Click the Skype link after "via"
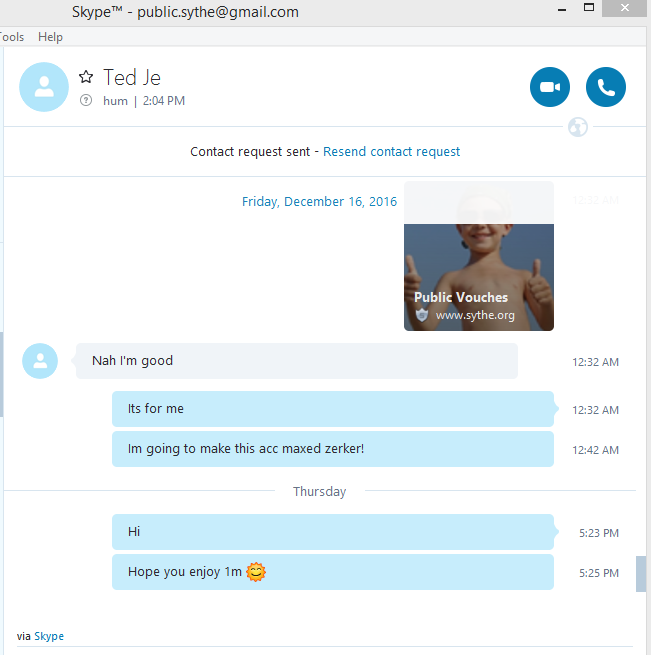 [x=49, y=636]
